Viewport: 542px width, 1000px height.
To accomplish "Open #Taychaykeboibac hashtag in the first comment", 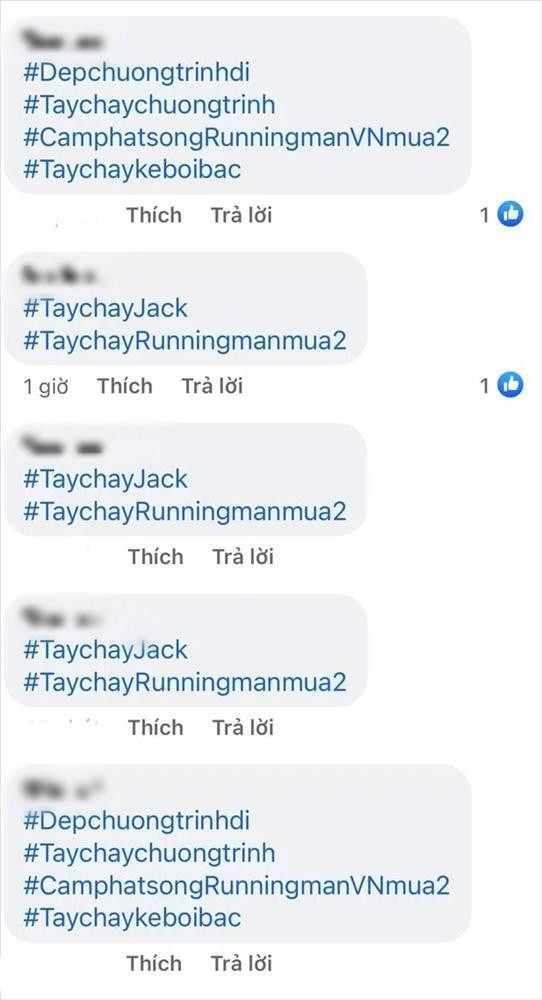I will [x=132, y=170].
